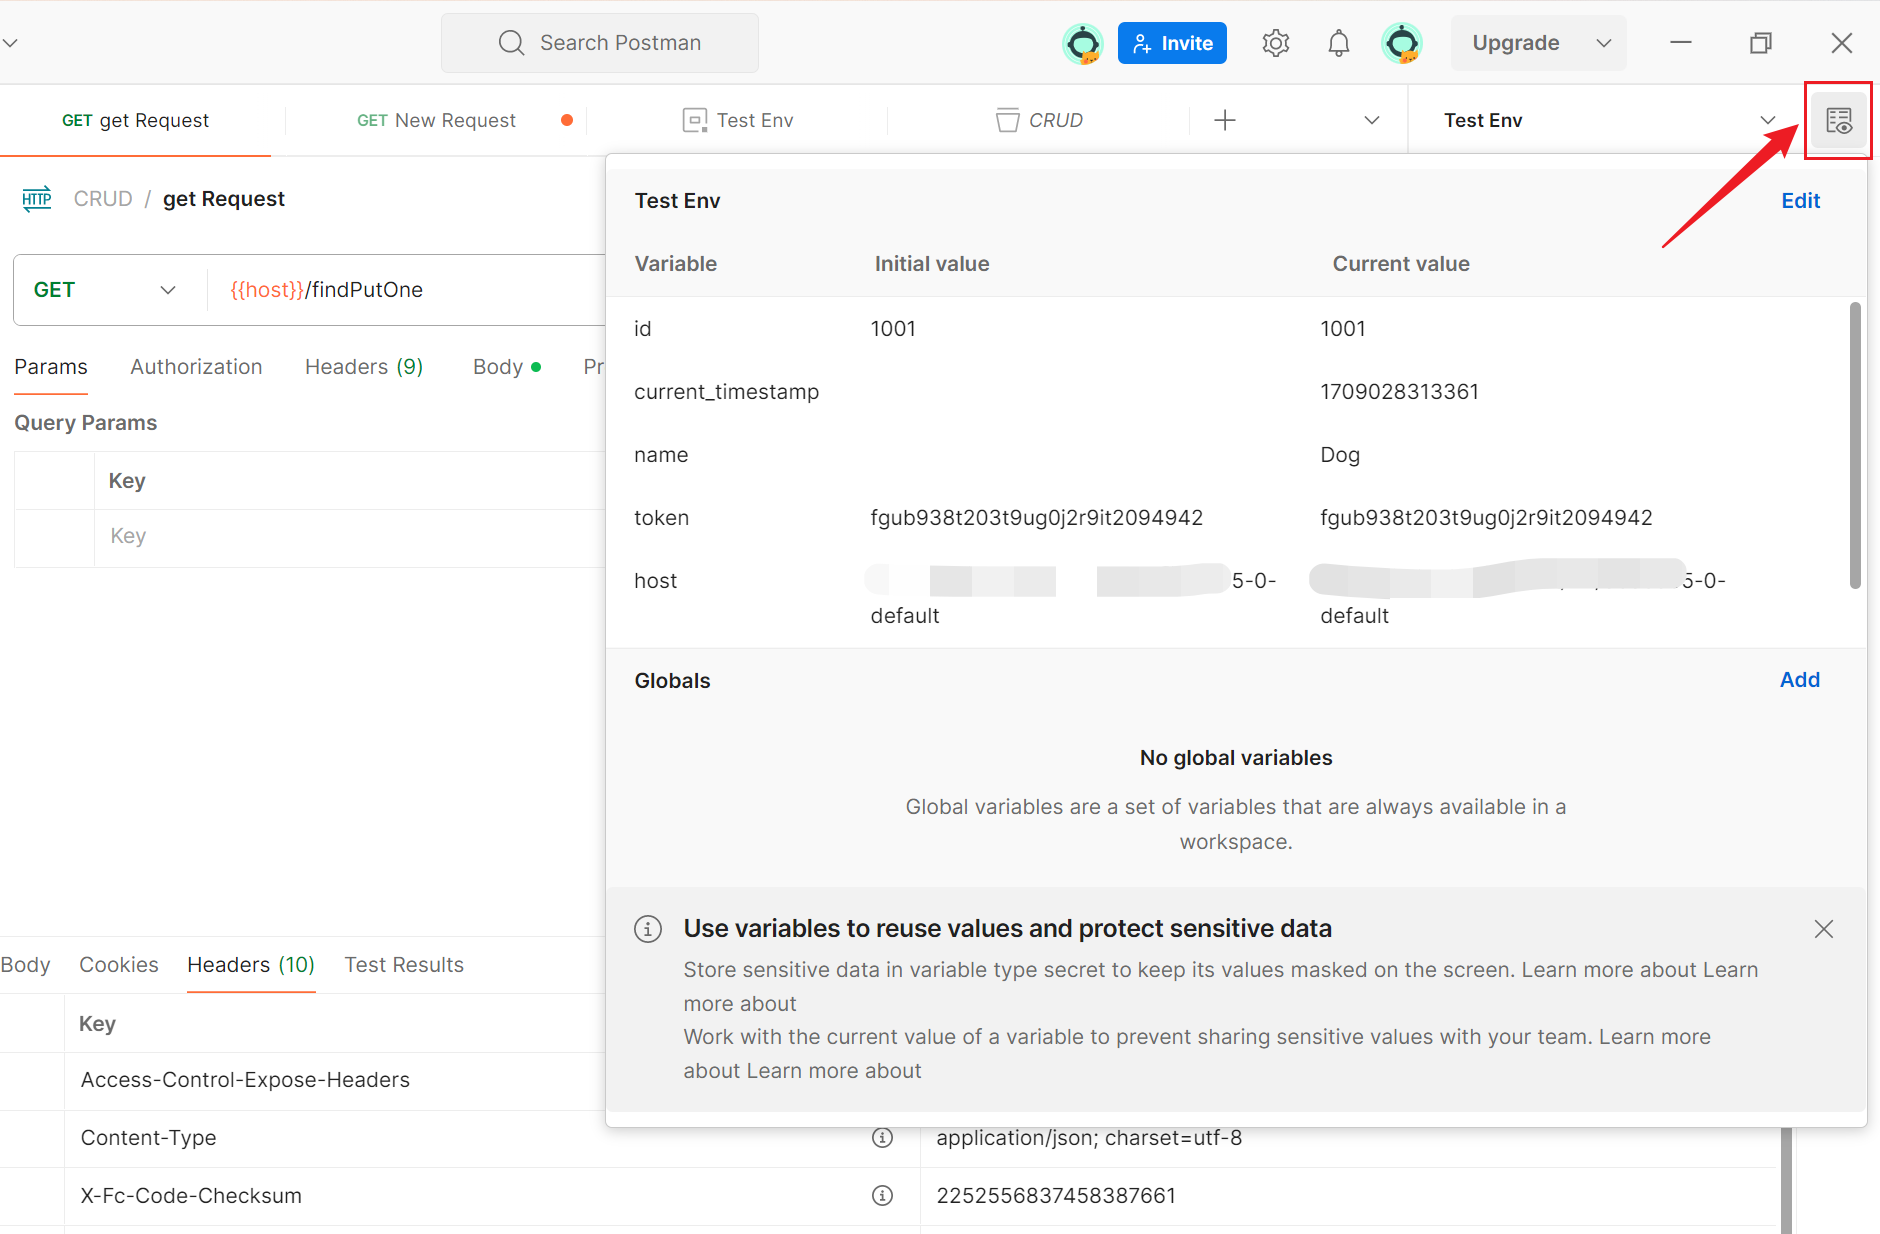Screen dimensions: 1880x1234
Task: Click info icon beside the Content-Type header
Action: tap(882, 1138)
